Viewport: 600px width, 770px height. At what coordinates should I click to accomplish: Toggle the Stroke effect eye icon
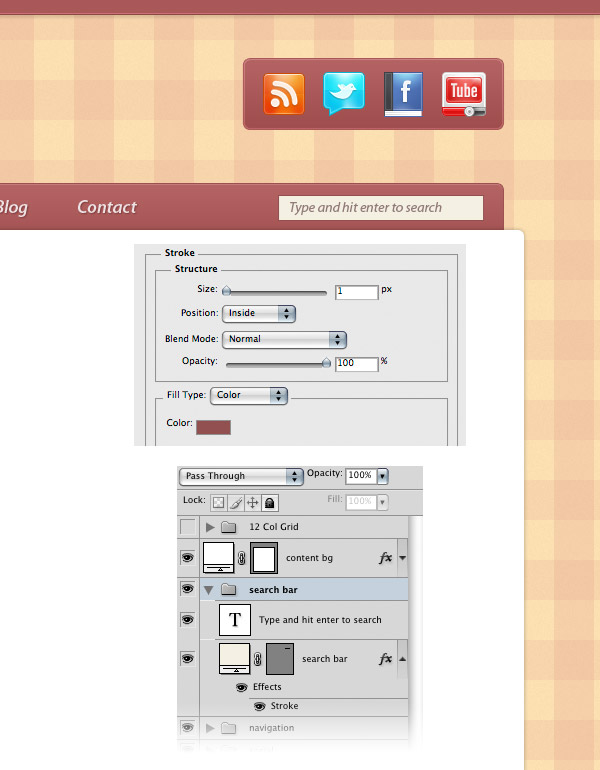[259, 707]
